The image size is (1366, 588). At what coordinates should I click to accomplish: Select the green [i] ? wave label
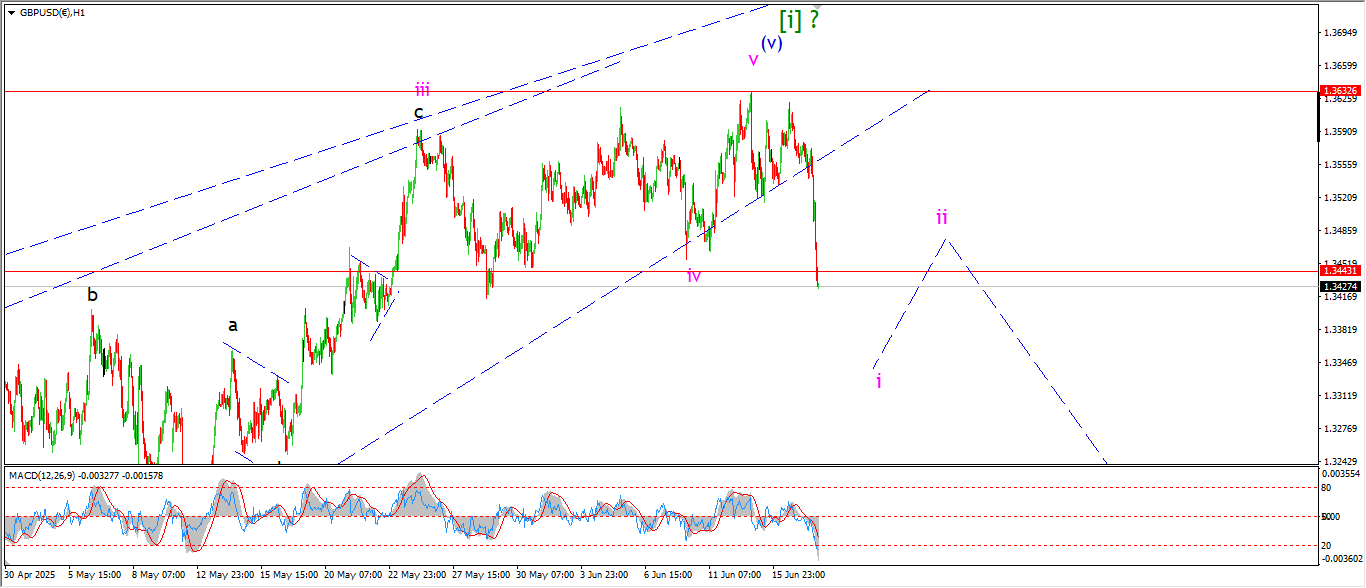[x=799, y=19]
